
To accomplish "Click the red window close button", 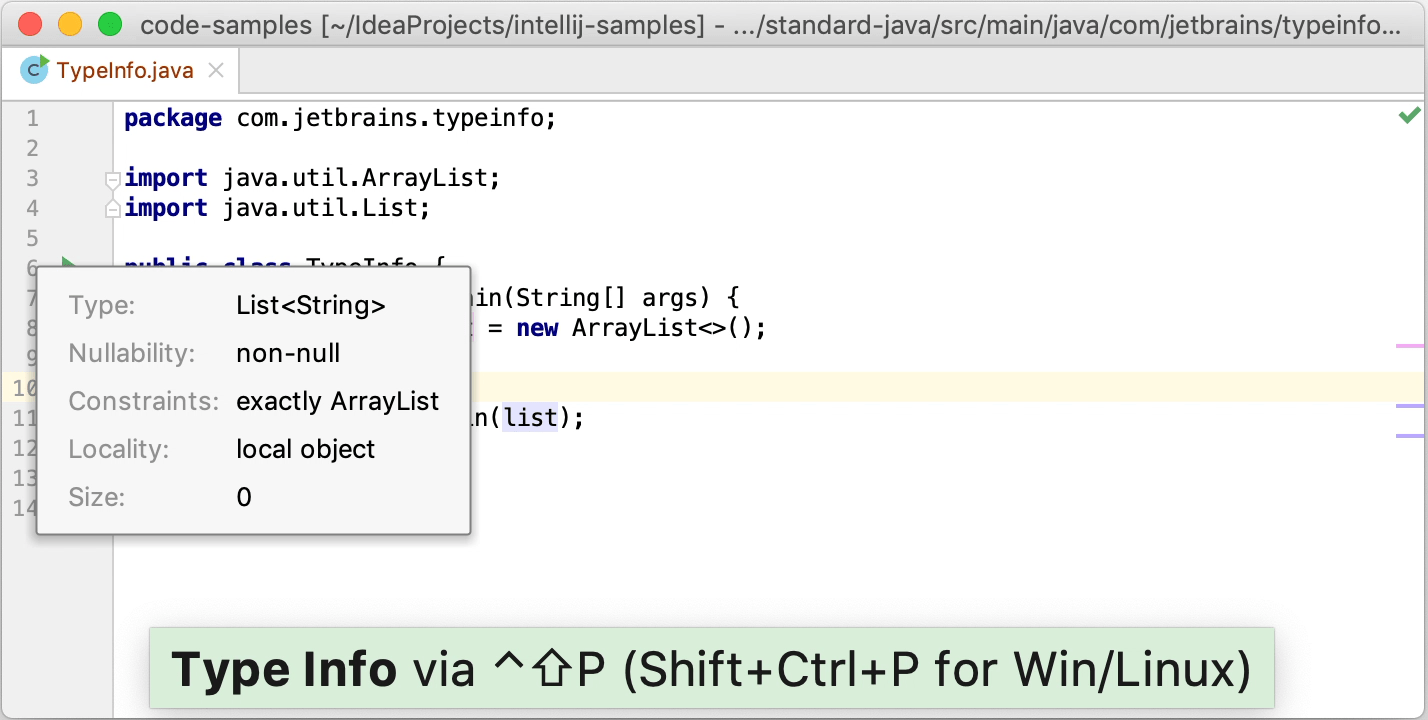I will click(x=31, y=25).
